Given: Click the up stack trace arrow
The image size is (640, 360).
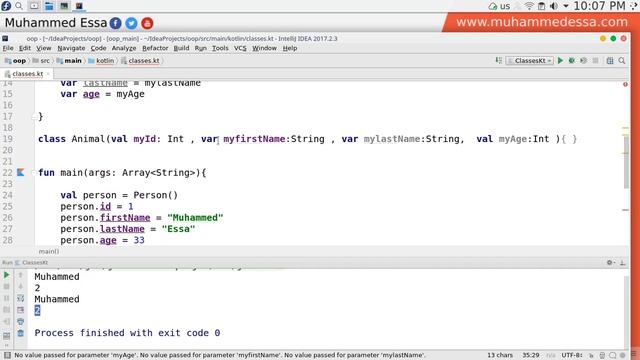Looking at the screenshot, I should (21, 275).
